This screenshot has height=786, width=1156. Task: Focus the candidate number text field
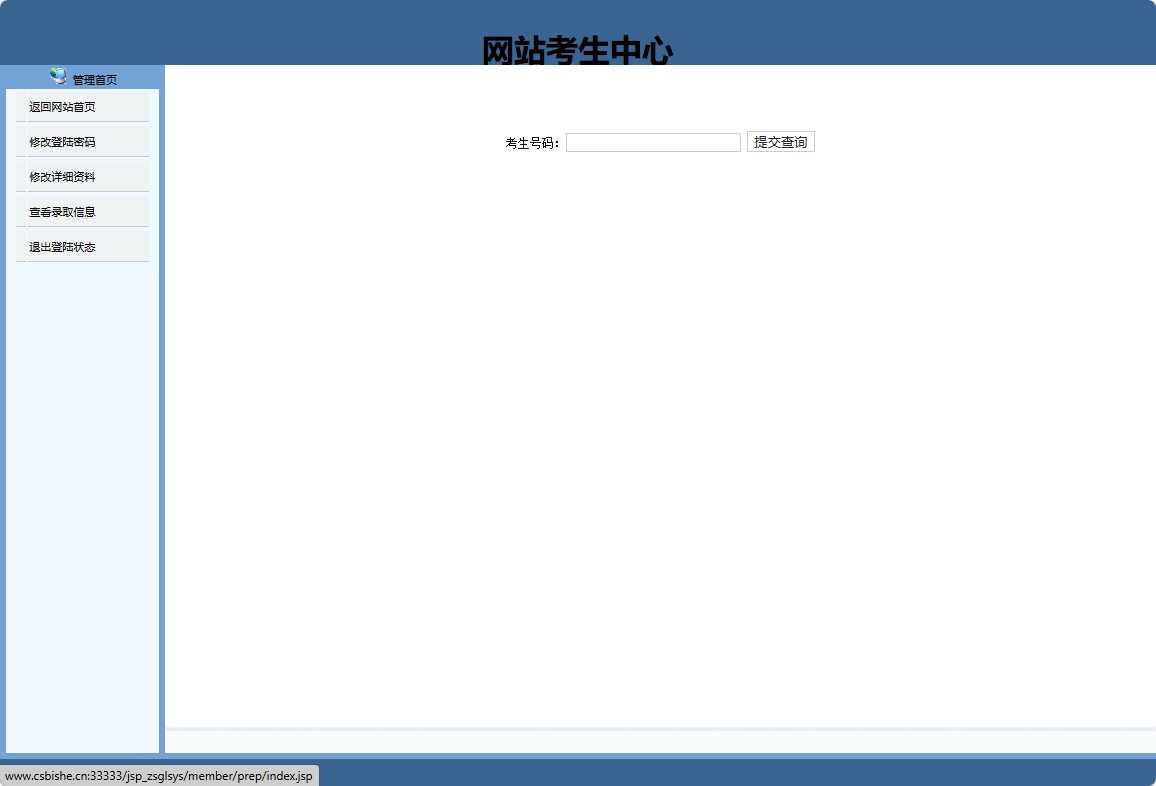coord(652,142)
